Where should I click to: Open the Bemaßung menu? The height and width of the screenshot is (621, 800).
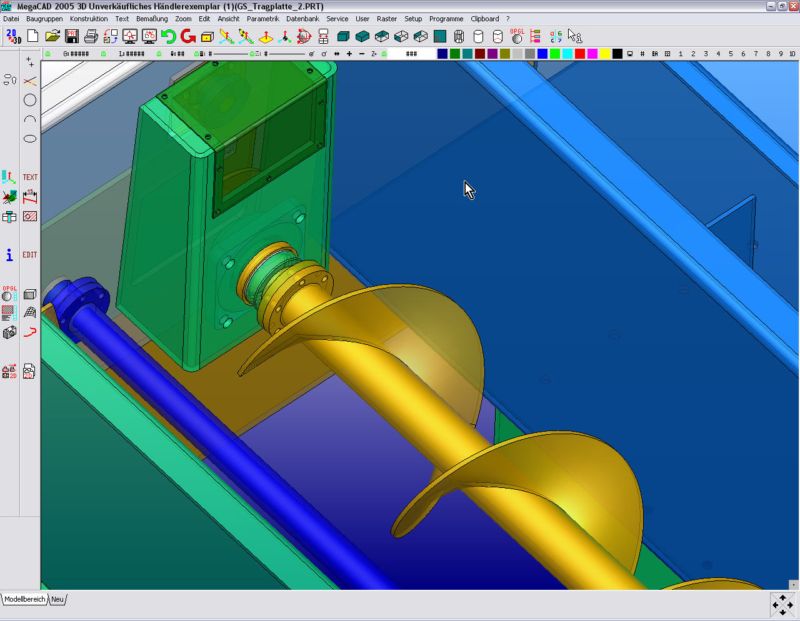pyautogui.click(x=149, y=19)
